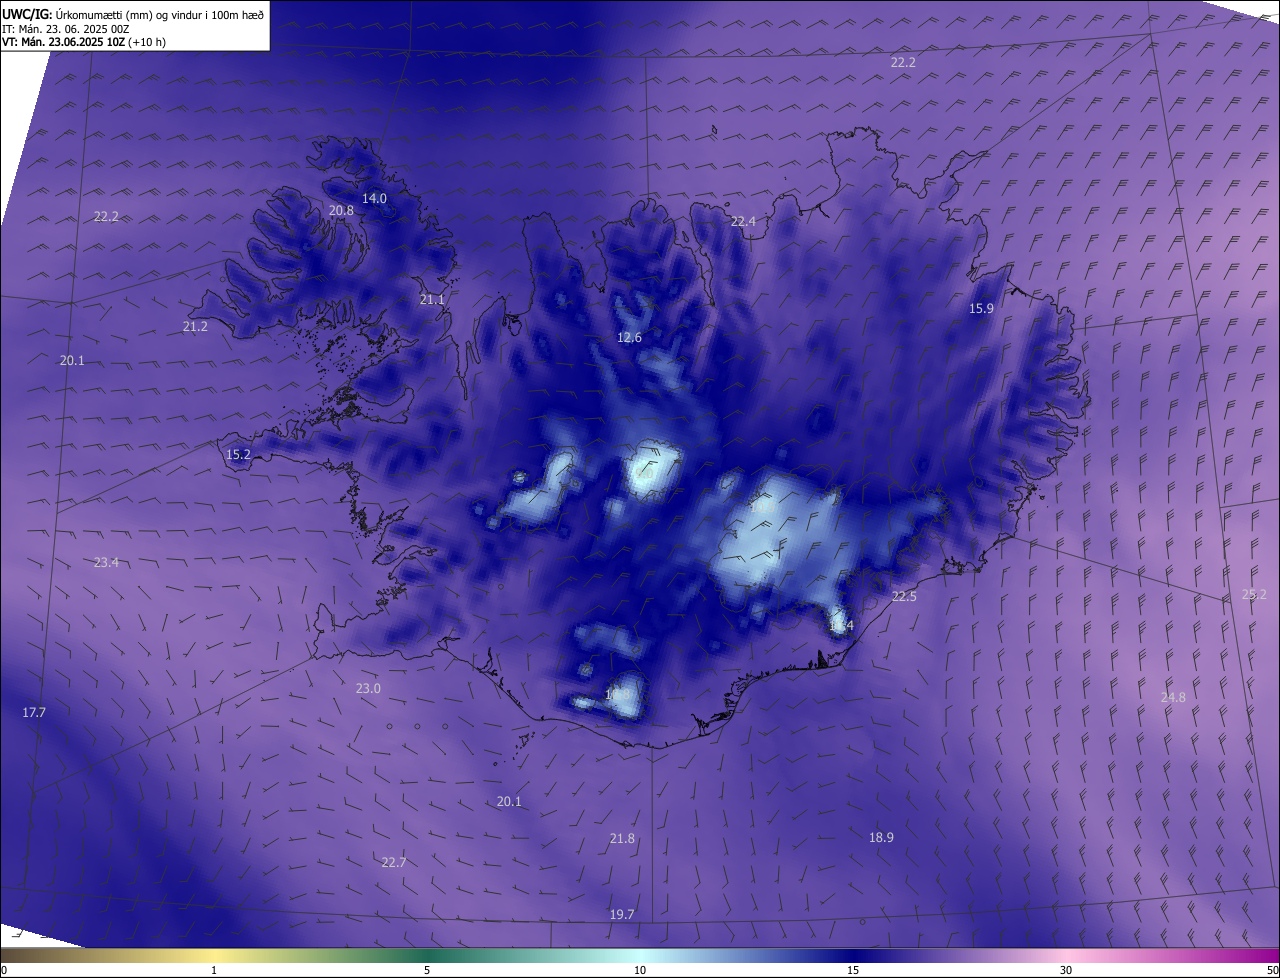Click the 12.6 value label
1280x978 pixels.
(629, 337)
